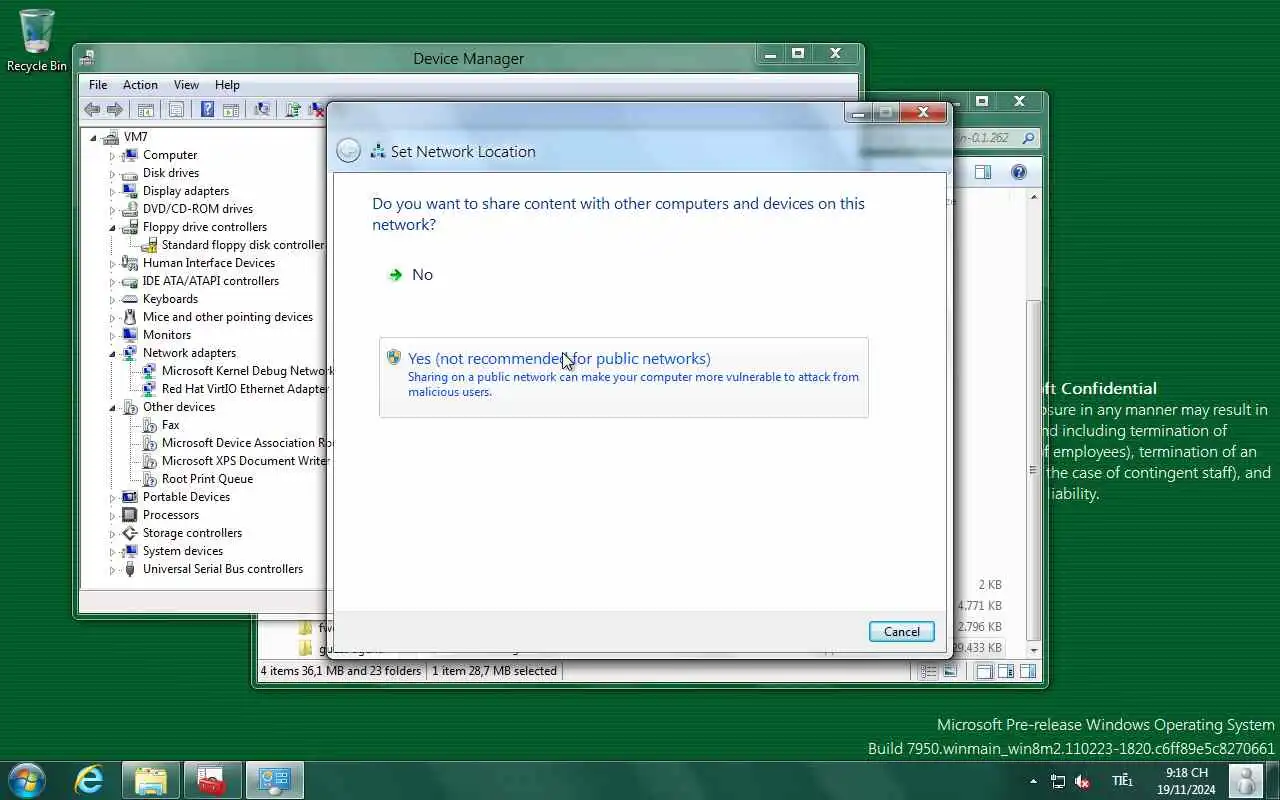Screen dimensions: 1280x800
Task: Expand the Universal Serial Bus controllers node
Action: click(112, 569)
